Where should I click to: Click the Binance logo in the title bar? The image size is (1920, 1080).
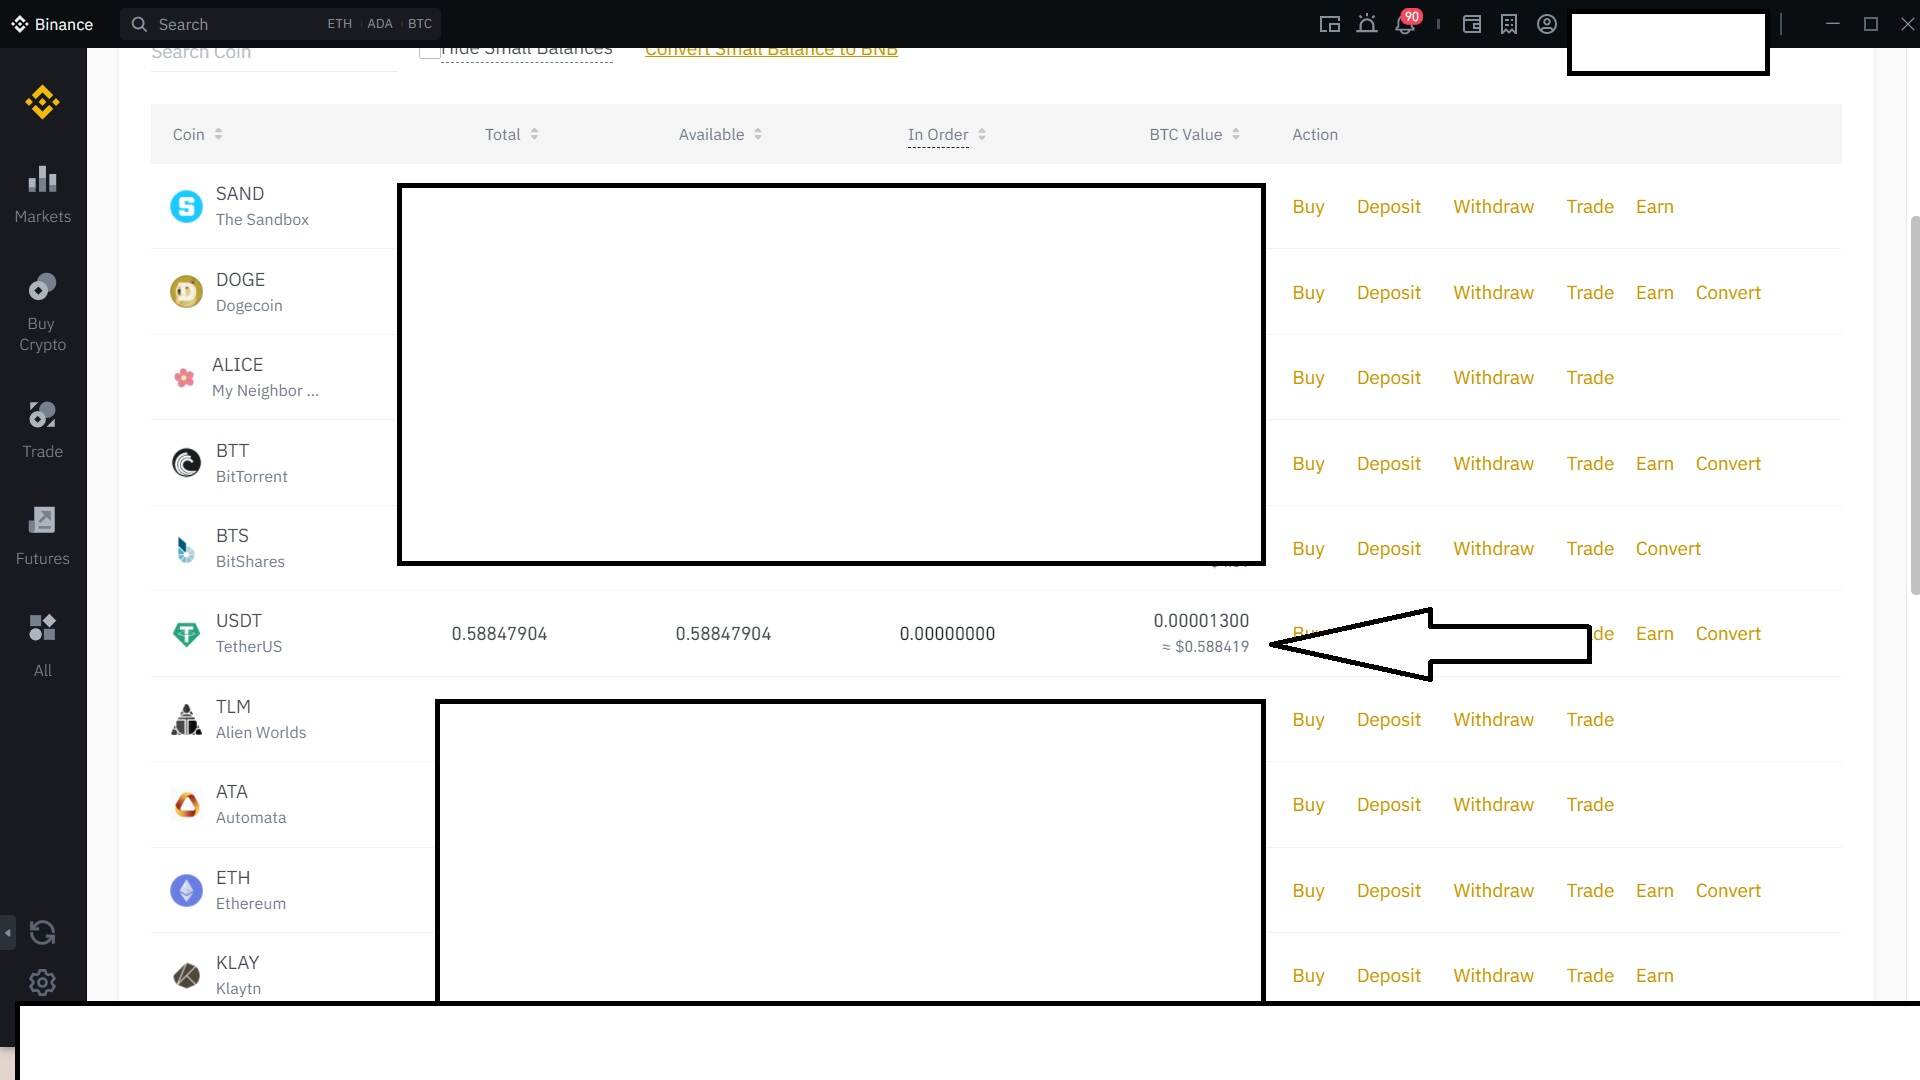point(52,24)
